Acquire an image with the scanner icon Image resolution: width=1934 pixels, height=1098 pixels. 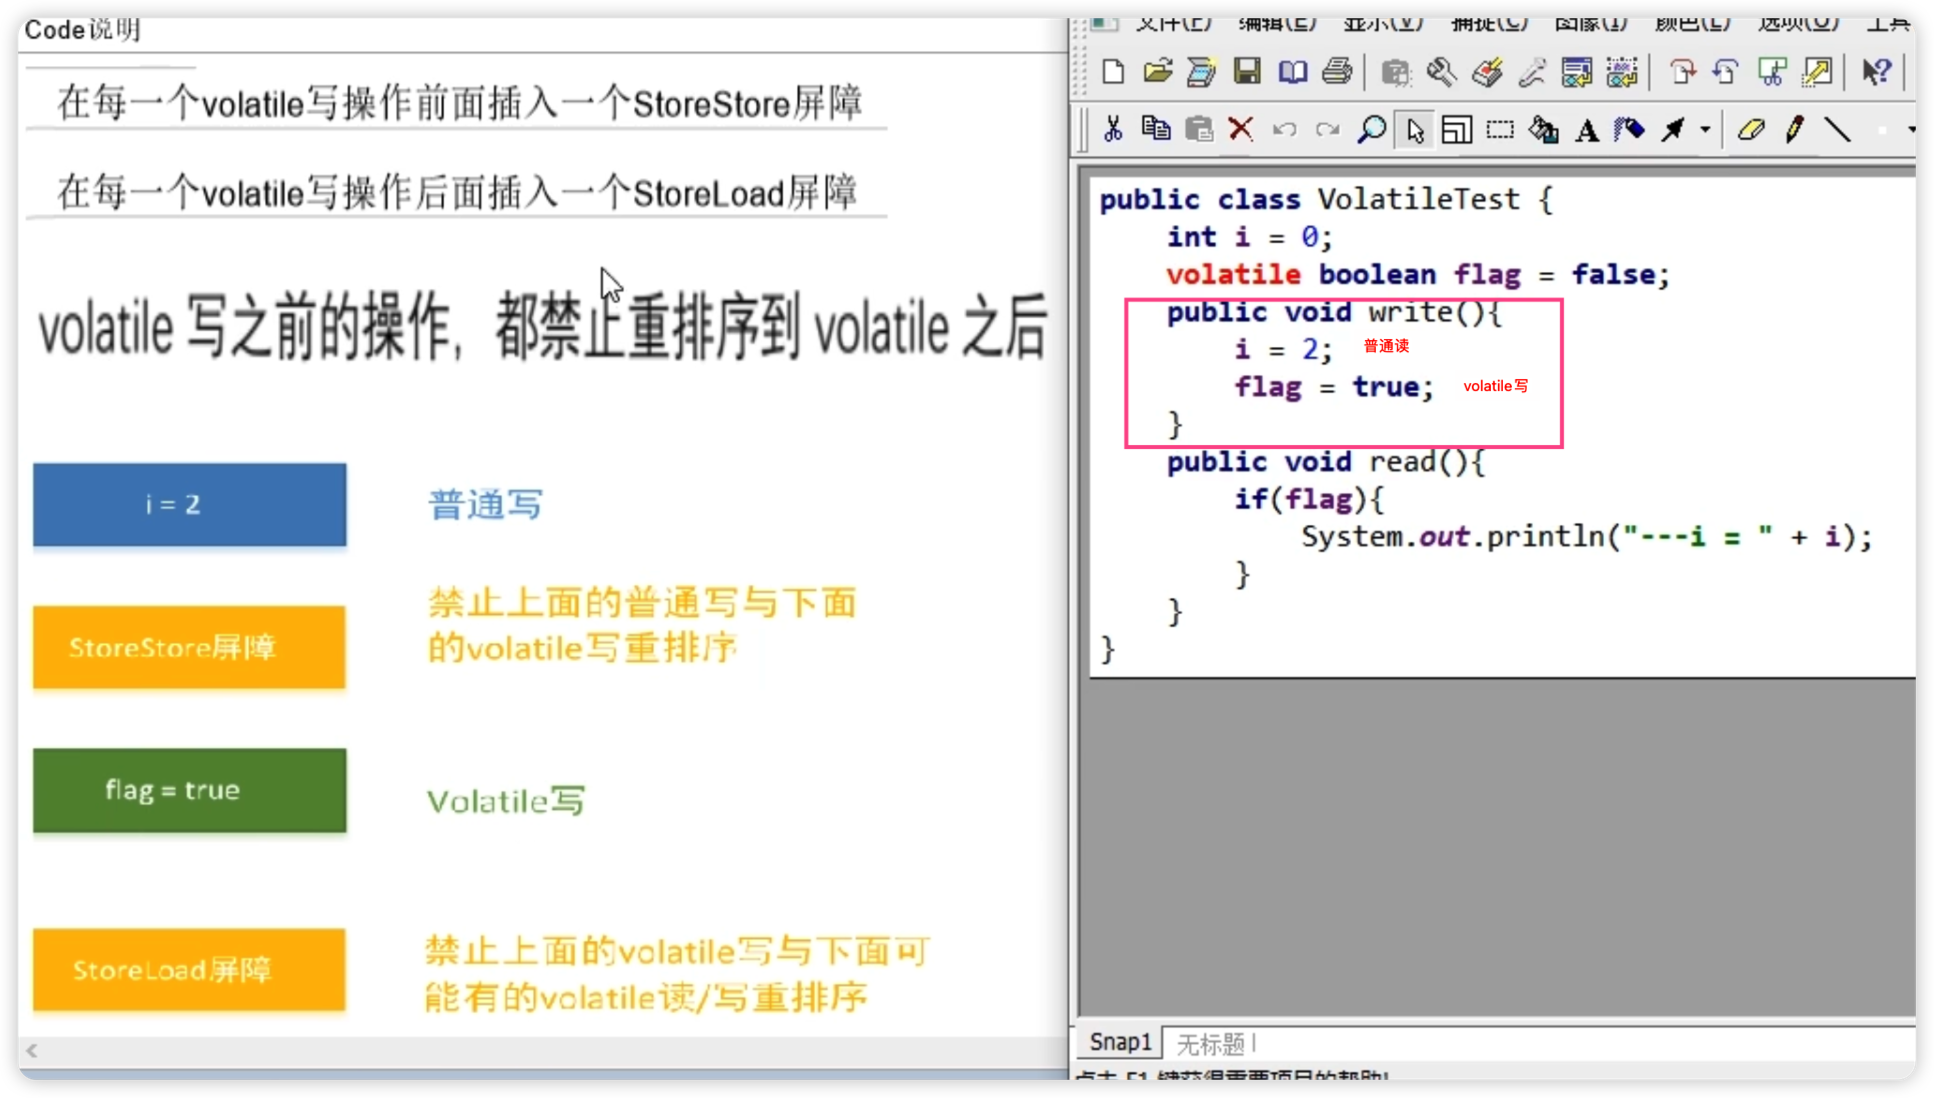1201,72
